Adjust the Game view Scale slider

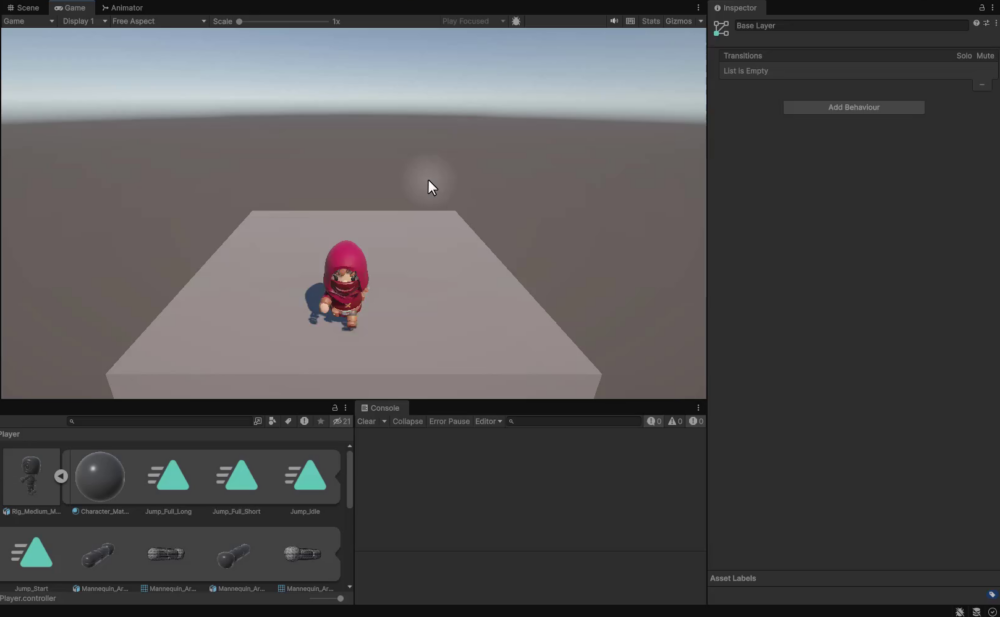283,21
